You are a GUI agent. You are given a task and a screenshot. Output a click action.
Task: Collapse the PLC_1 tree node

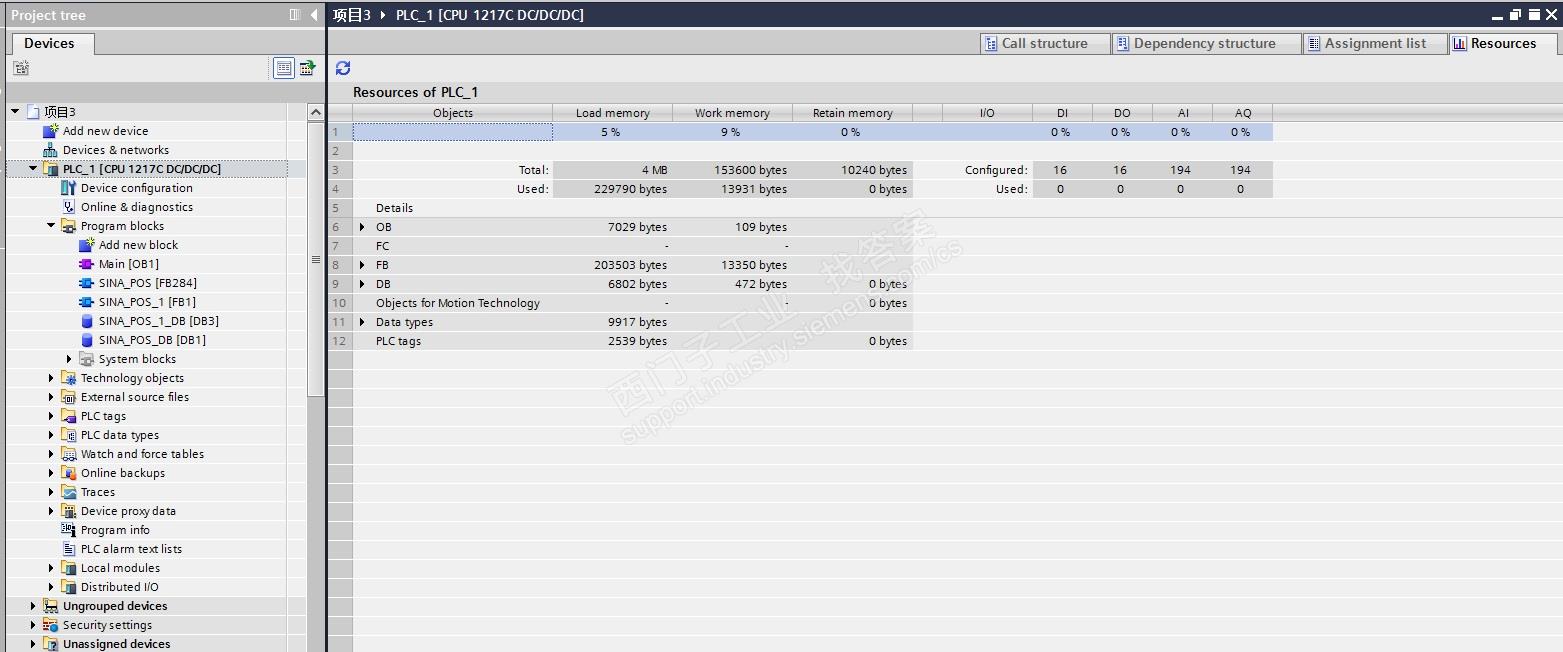(33, 169)
